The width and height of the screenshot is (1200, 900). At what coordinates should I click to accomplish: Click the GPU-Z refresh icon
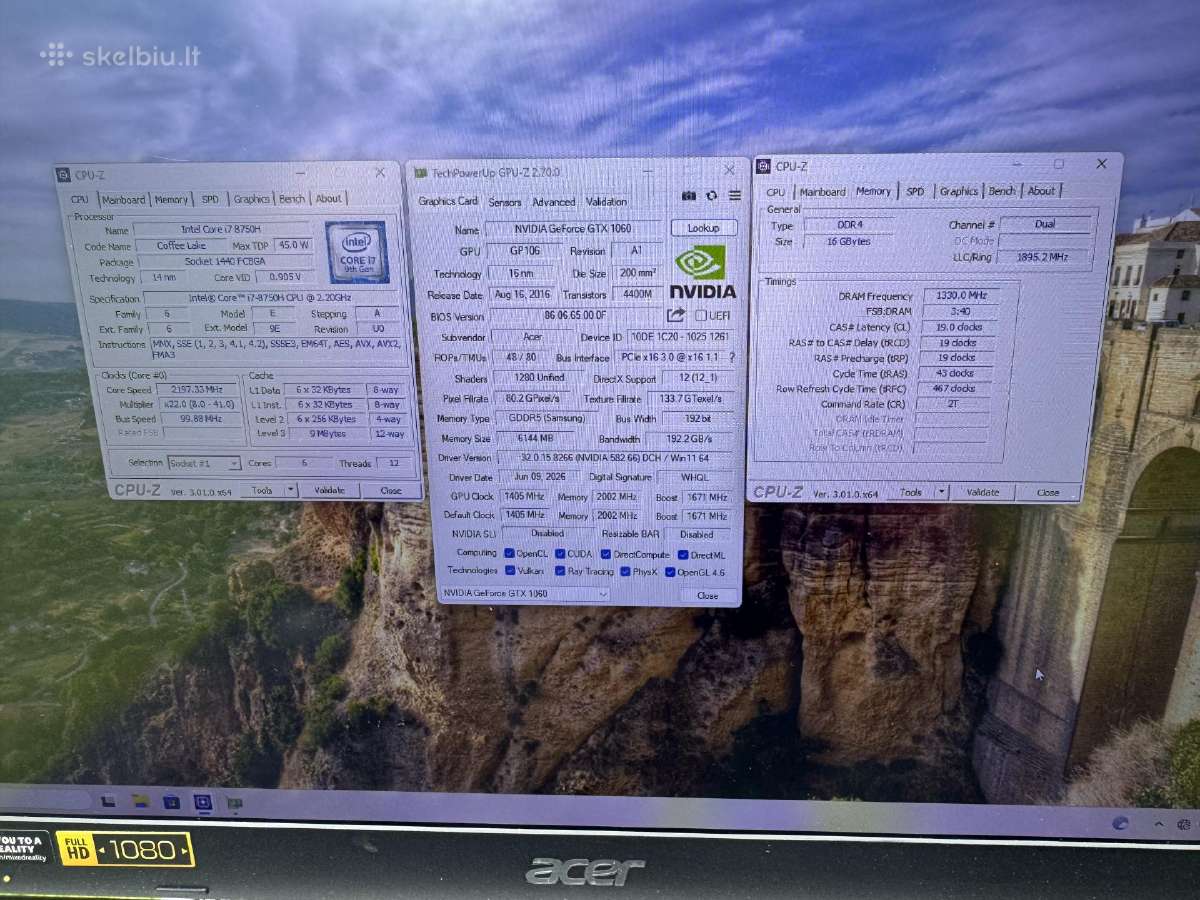coord(712,196)
